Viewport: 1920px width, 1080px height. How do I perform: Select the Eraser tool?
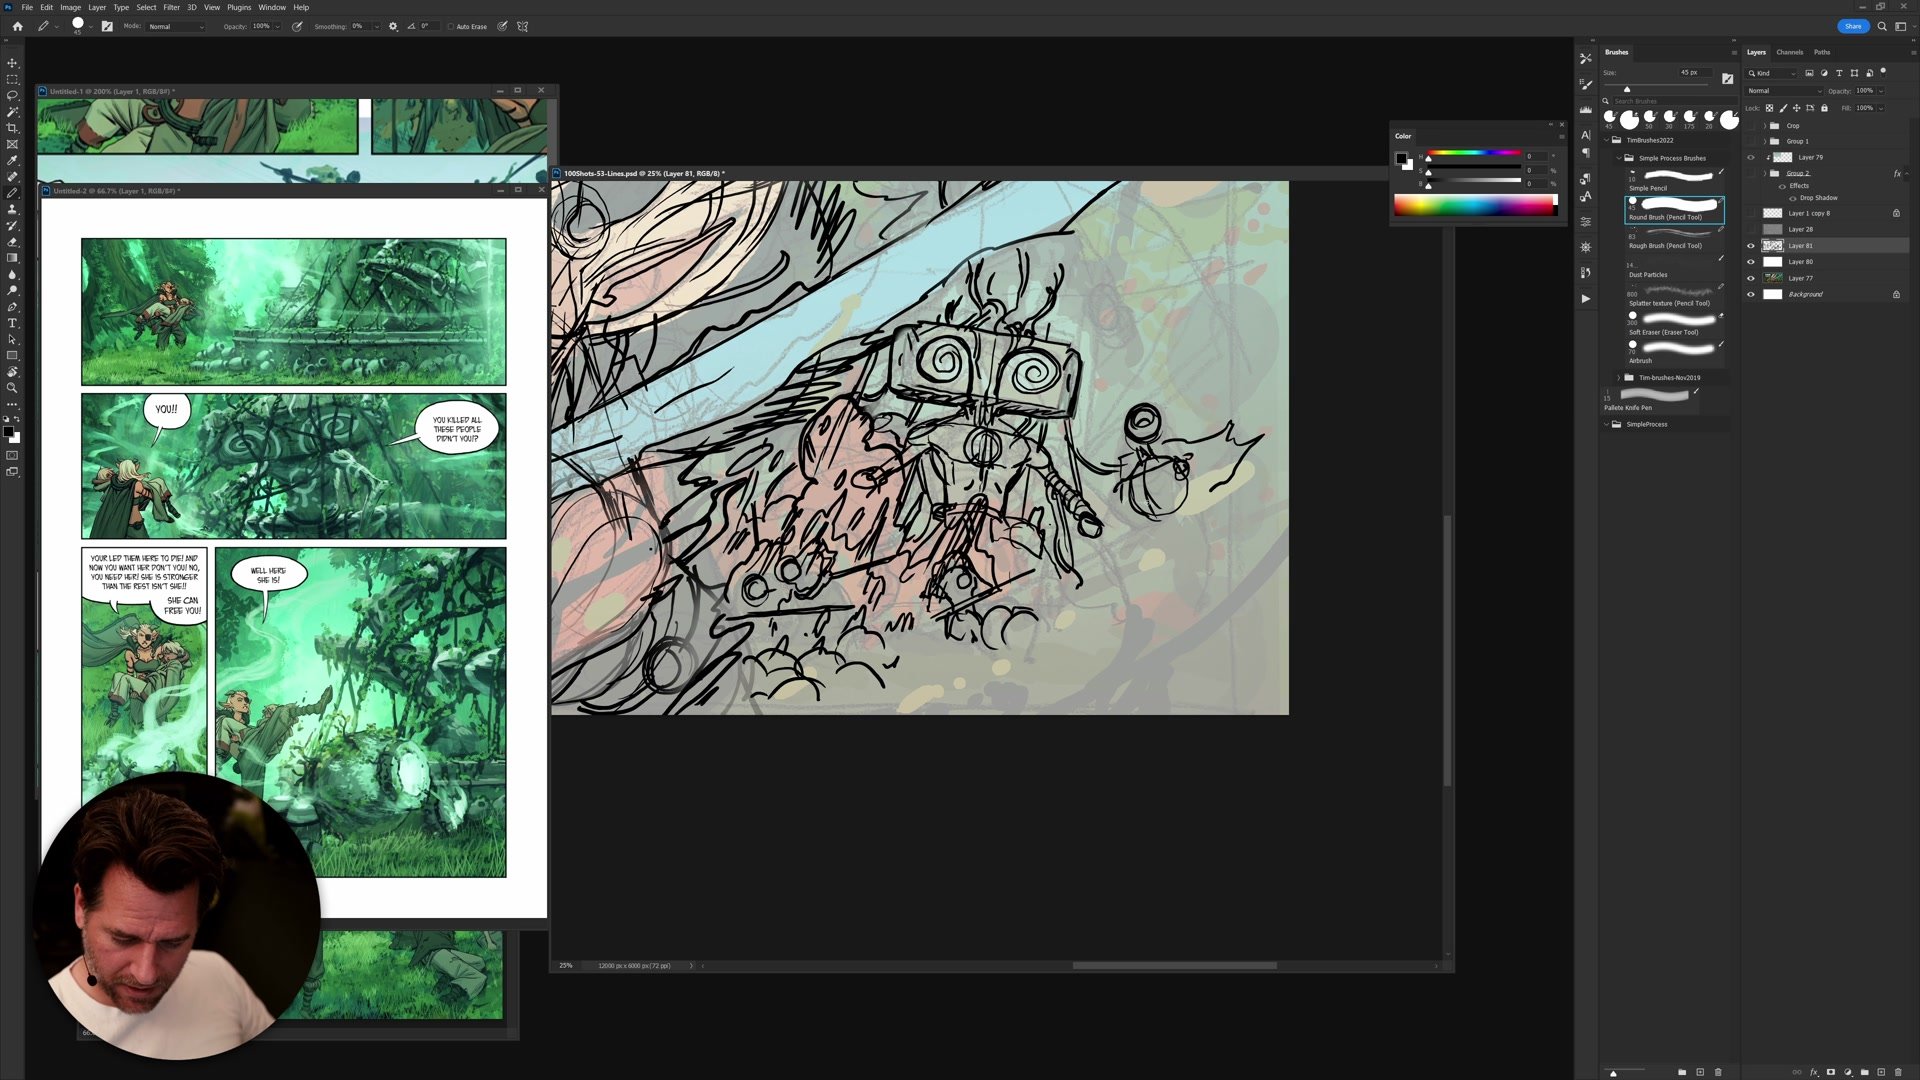[x=12, y=241]
